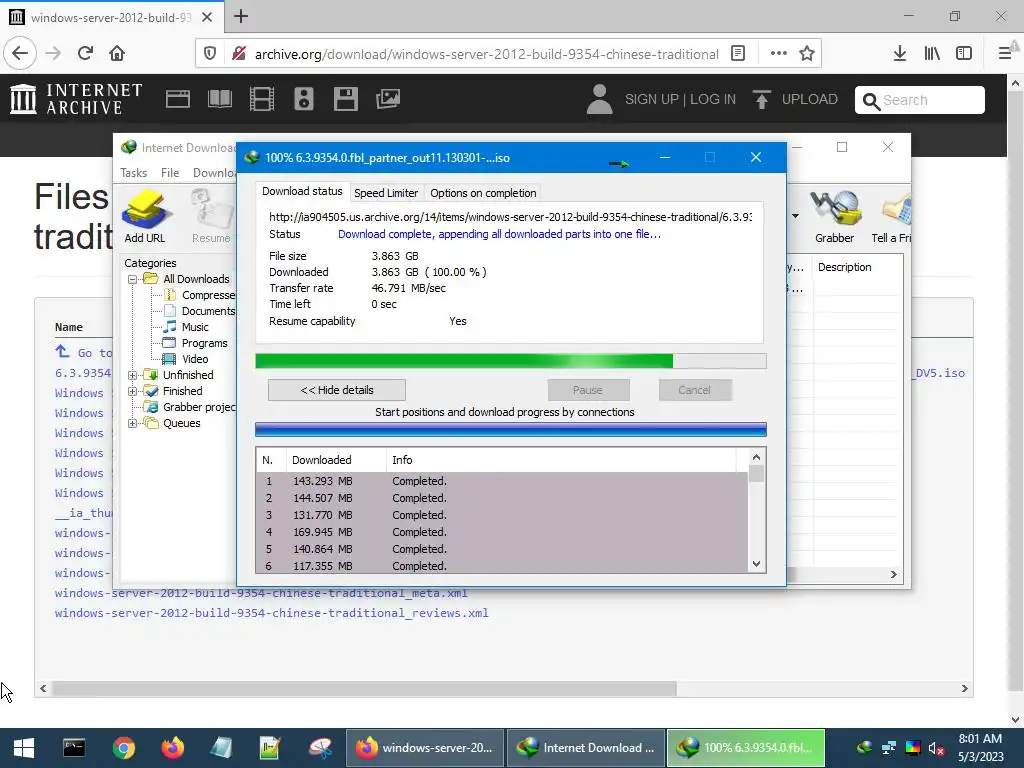Switch to Internet Download Manager taskbar button
The width and height of the screenshot is (1024, 768).
tap(586, 748)
